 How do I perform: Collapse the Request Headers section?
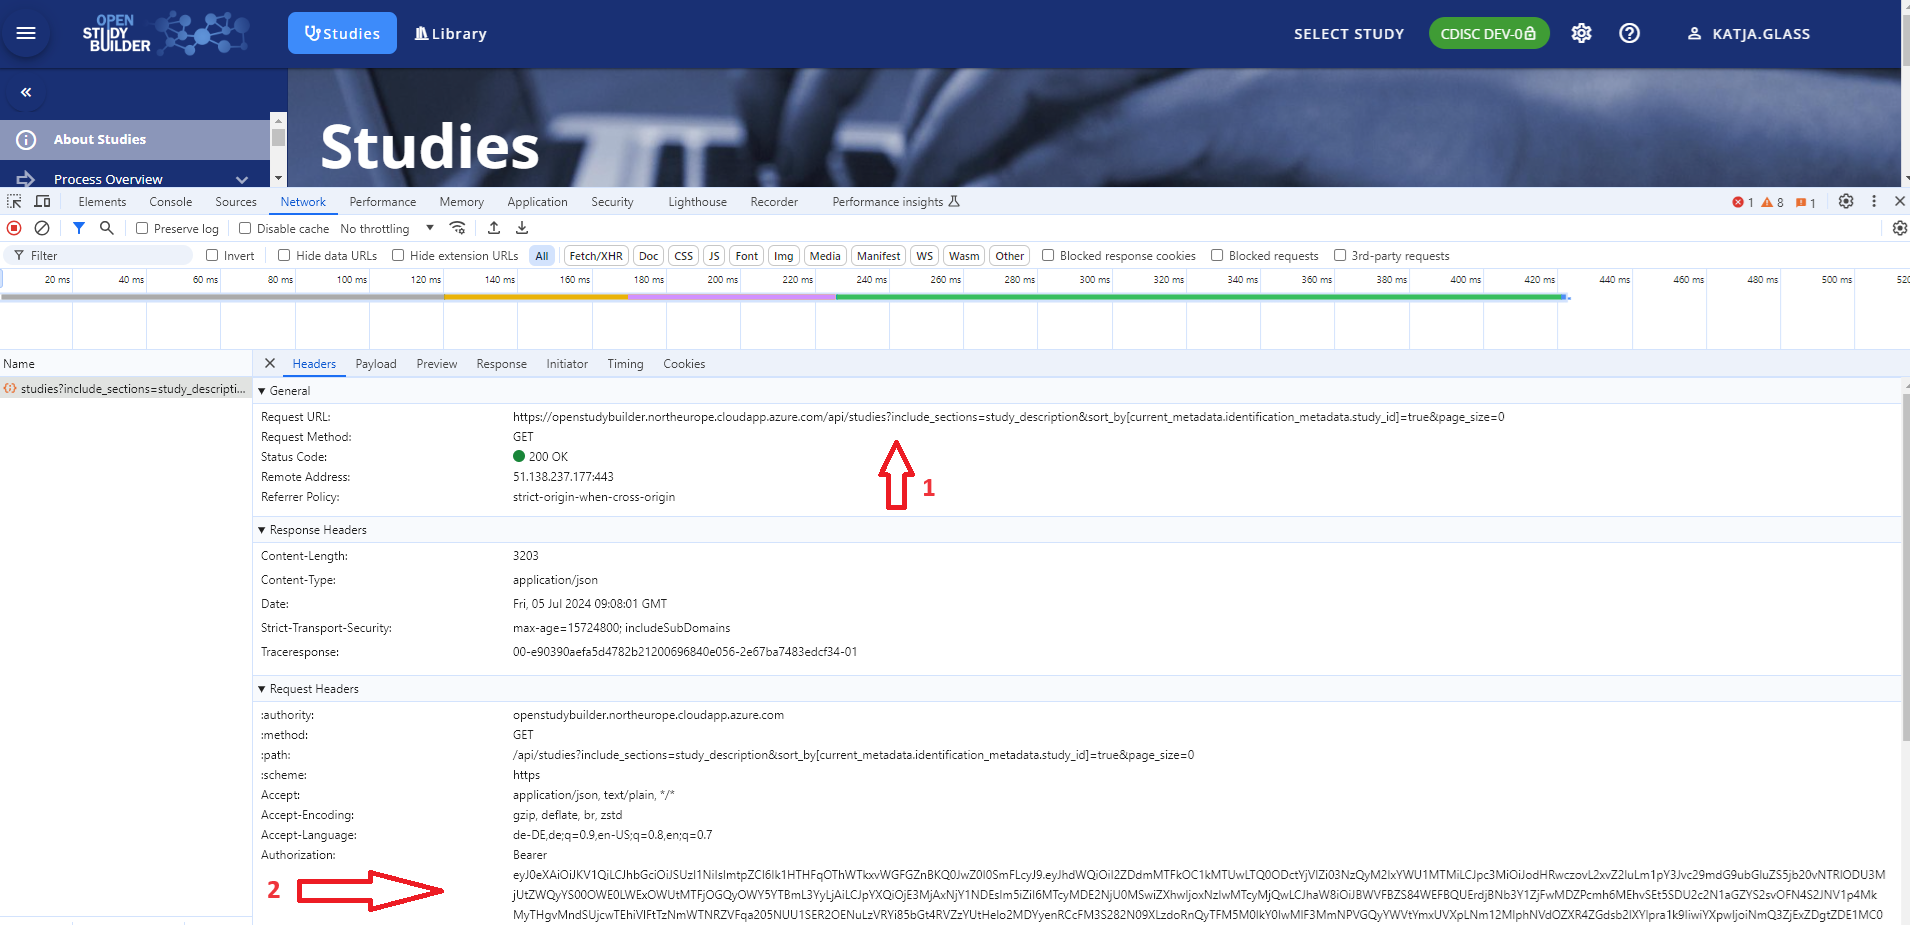[262, 689]
